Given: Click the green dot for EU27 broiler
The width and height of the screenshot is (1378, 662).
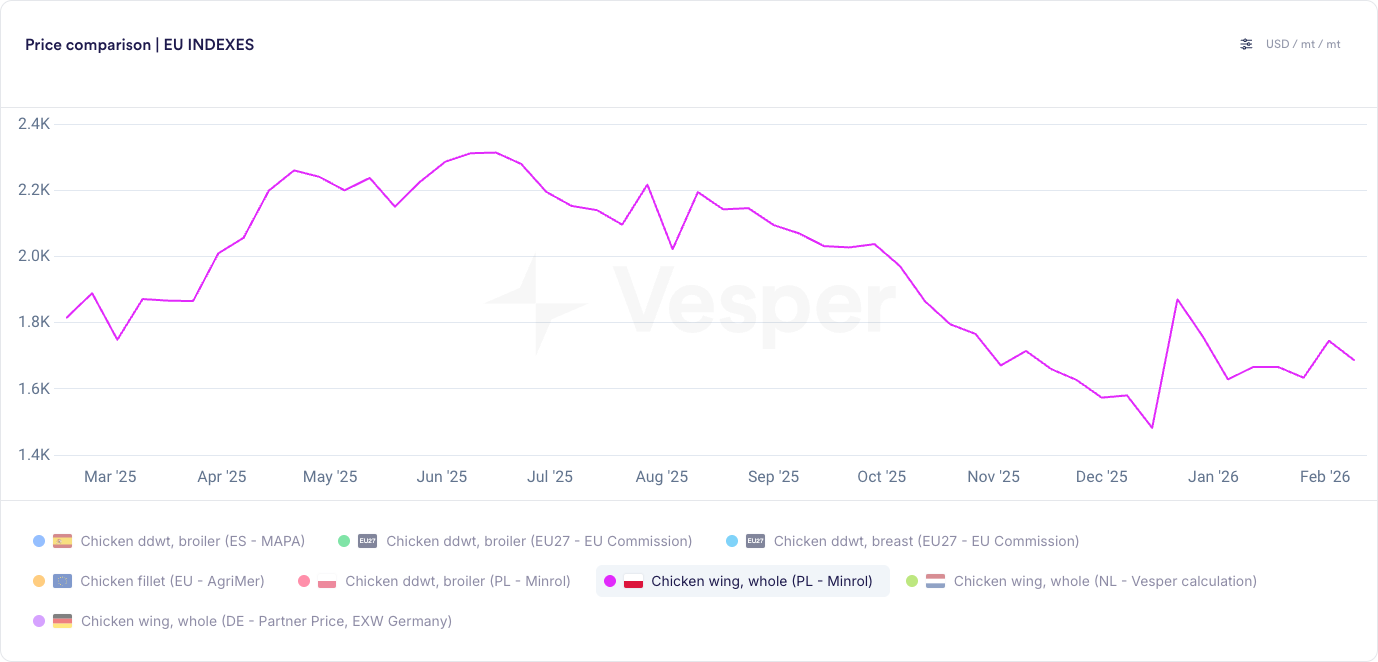Looking at the screenshot, I should click(344, 541).
